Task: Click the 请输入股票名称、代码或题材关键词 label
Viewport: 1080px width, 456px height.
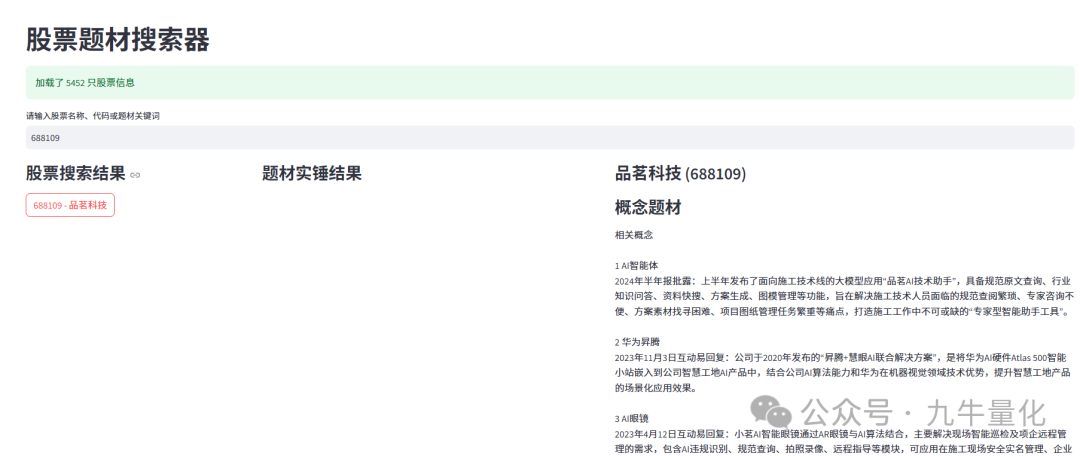Action: [x=93, y=116]
